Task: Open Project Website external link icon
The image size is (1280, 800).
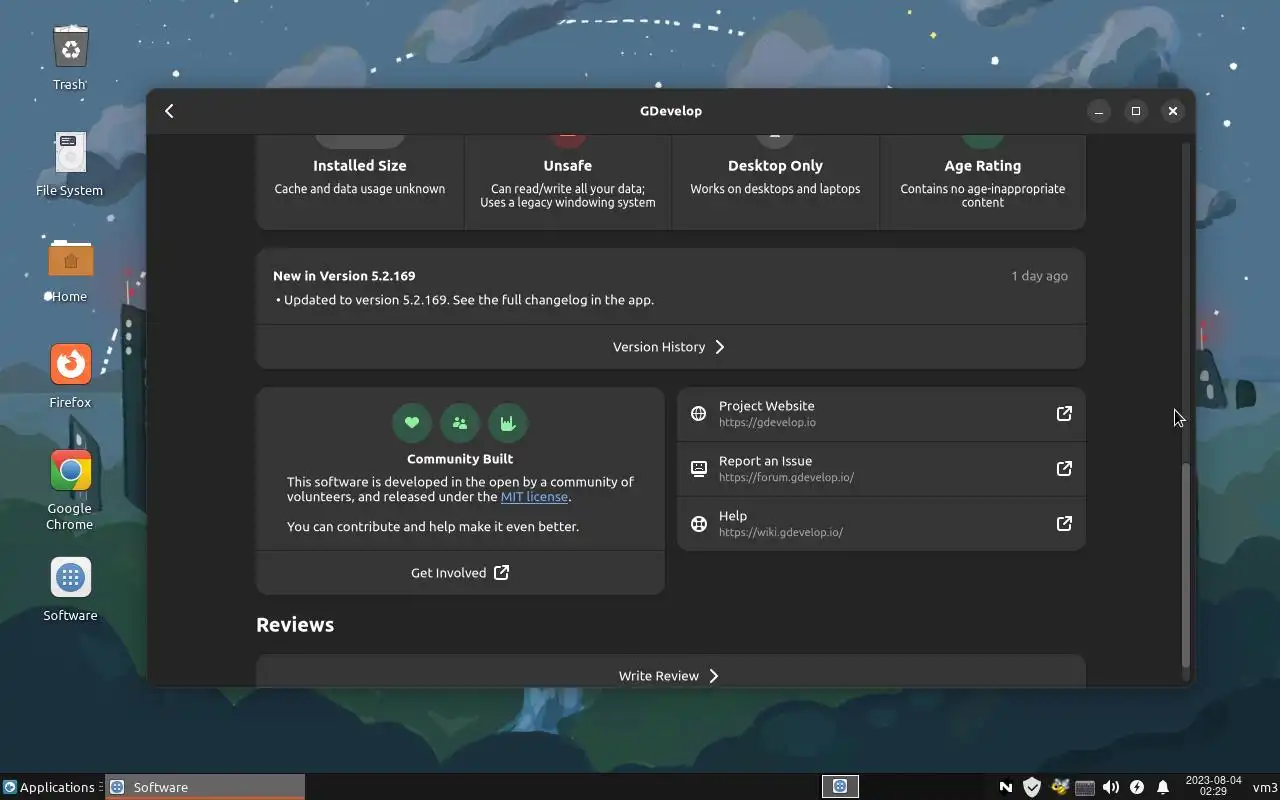Action: 1064,414
